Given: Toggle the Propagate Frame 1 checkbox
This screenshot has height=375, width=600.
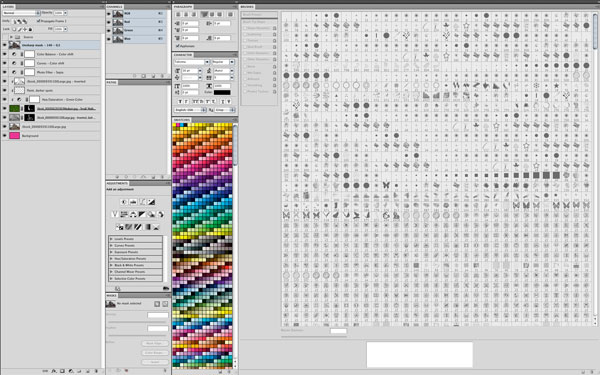Looking at the screenshot, I should pyautogui.click(x=38, y=21).
